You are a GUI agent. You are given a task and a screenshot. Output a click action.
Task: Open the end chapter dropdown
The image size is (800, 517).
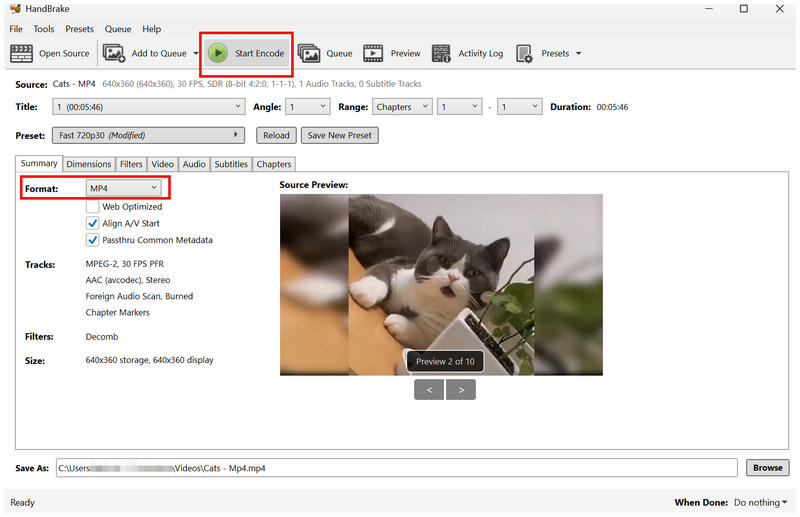[519, 107]
